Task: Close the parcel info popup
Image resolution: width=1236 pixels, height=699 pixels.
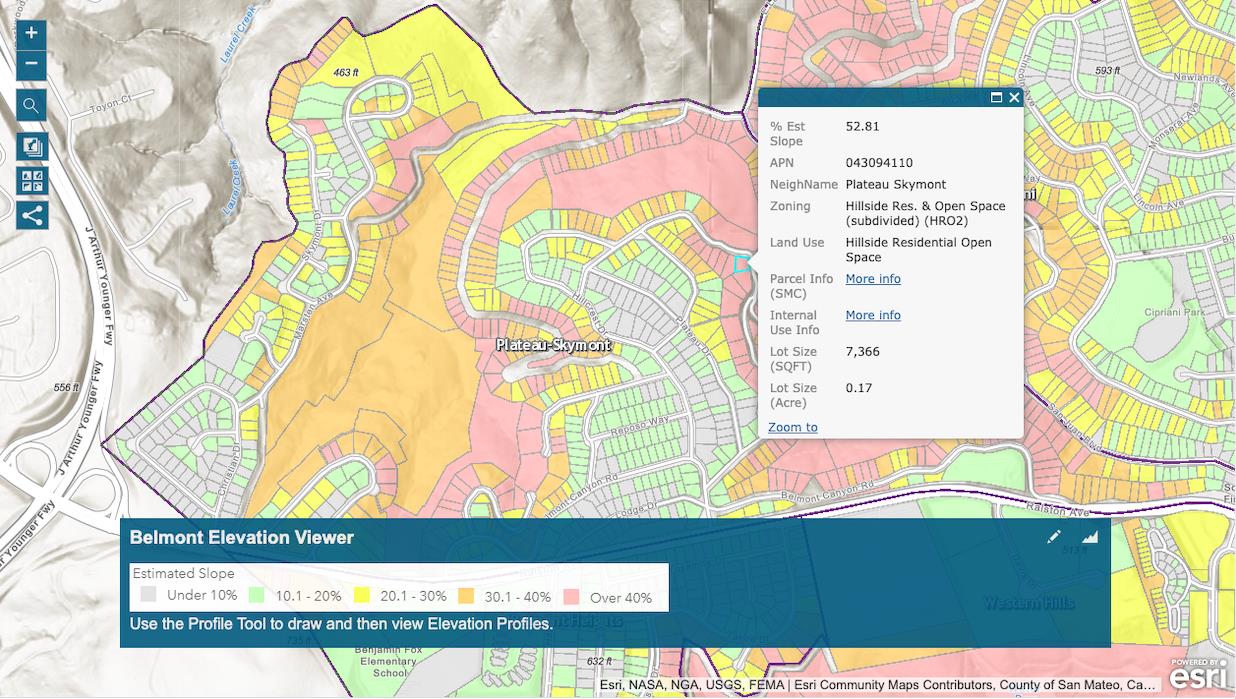Action: (x=1014, y=98)
